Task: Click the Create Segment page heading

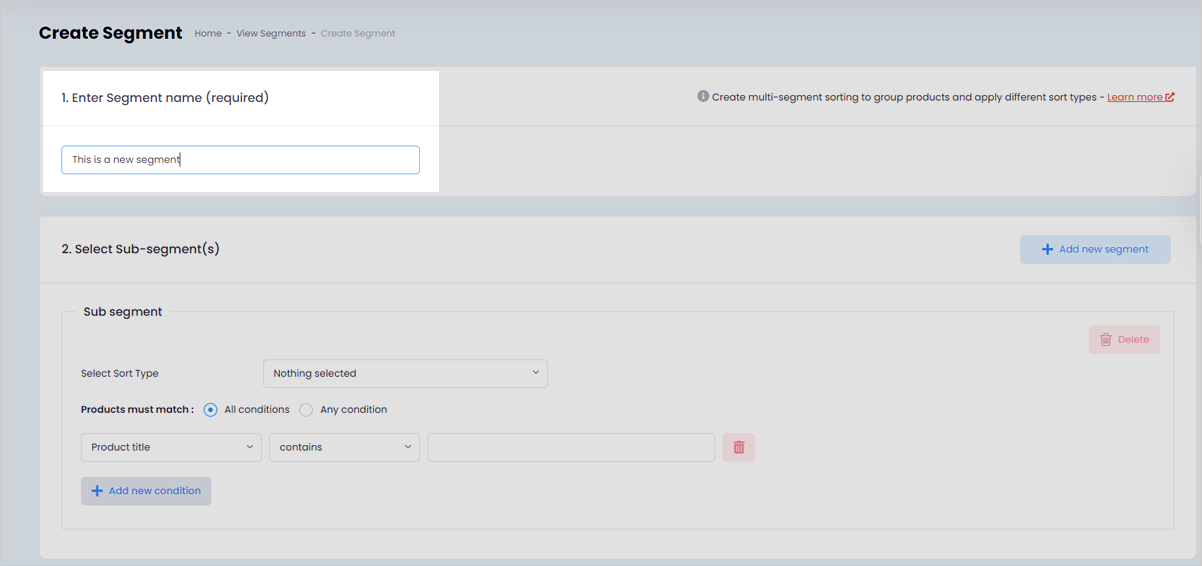Action: 110,33
